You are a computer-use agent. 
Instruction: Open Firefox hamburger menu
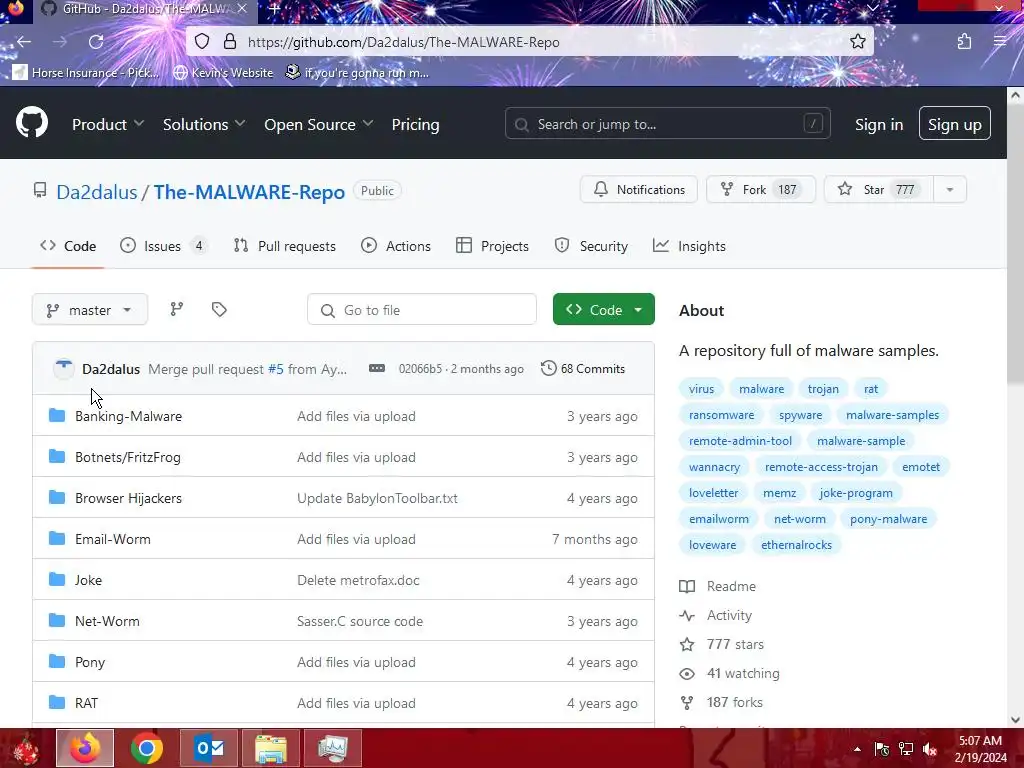click(999, 42)
